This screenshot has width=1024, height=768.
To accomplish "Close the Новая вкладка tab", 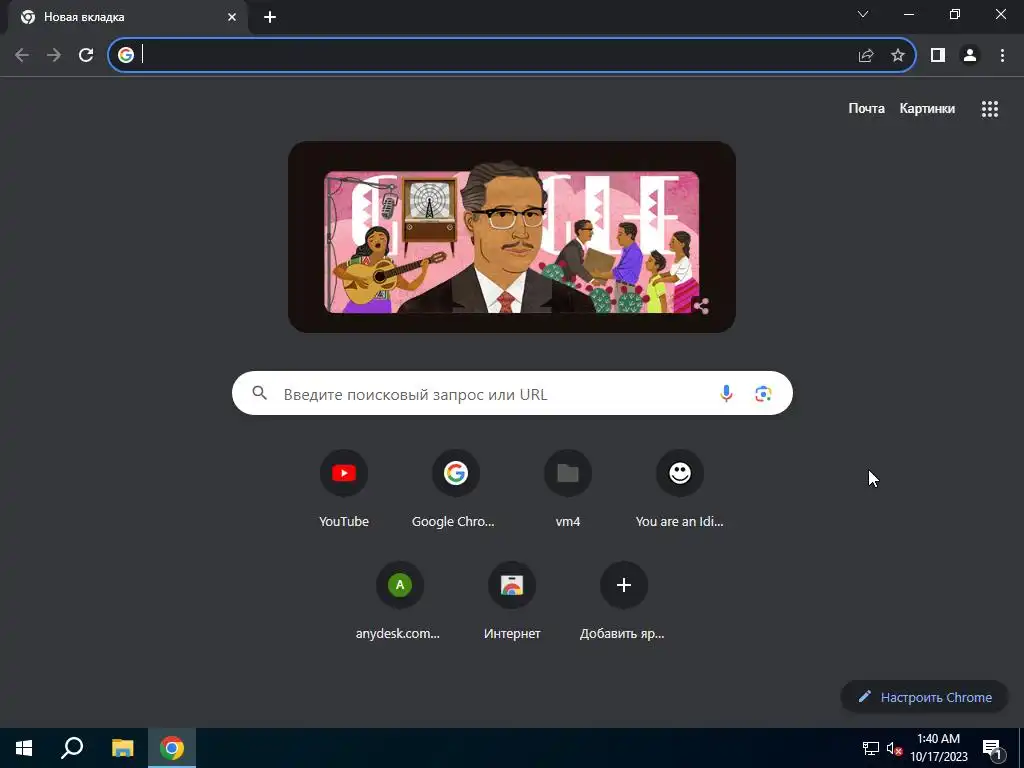I will tap(232, 17).
